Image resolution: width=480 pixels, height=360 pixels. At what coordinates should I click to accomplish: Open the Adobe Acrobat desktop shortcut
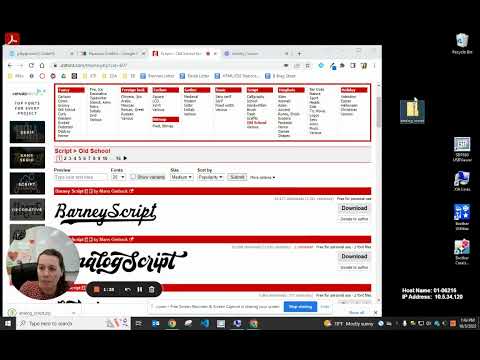point(12,39)
